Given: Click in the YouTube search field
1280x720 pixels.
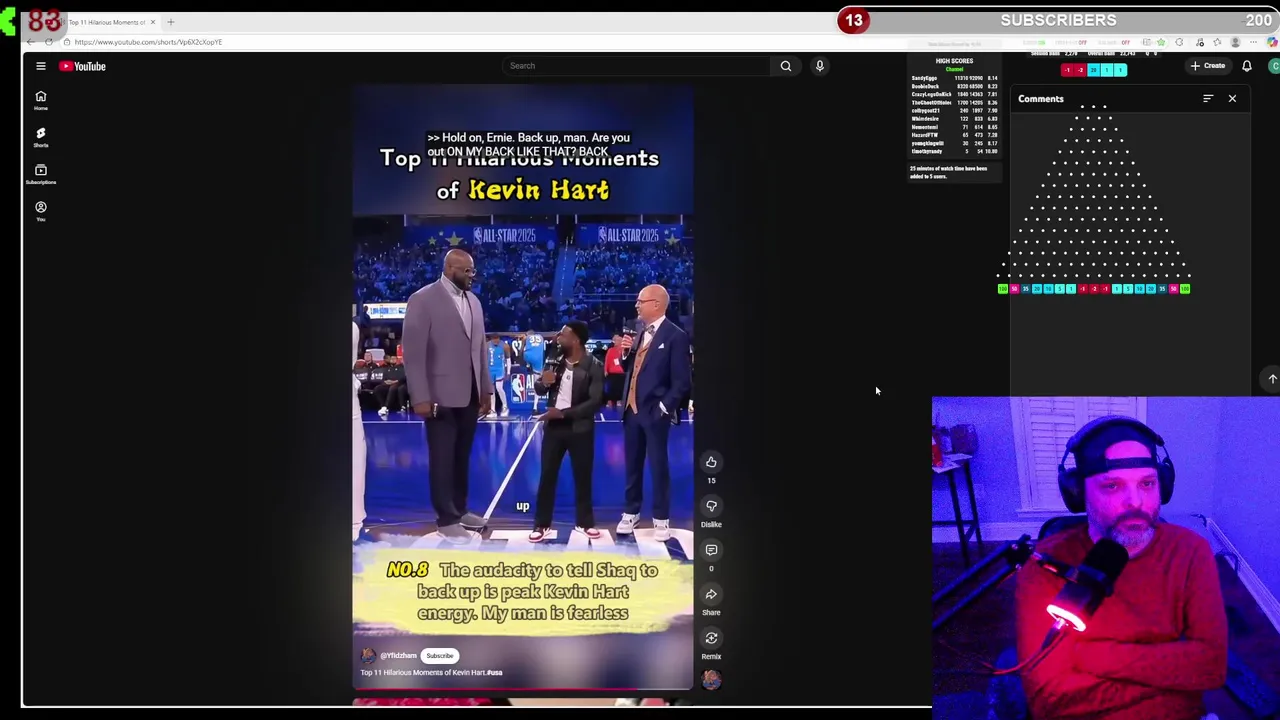Looking at the screenshot, I should pyautogui.click(x=638, y=66).
